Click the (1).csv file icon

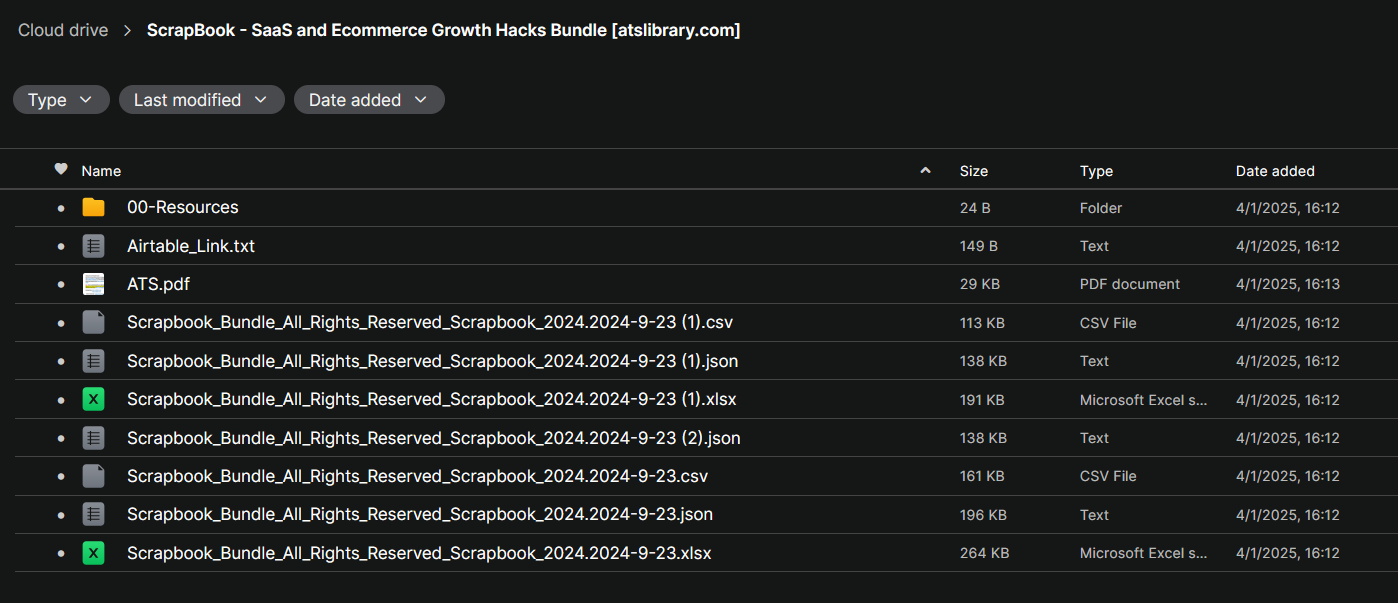click(93, 323)
